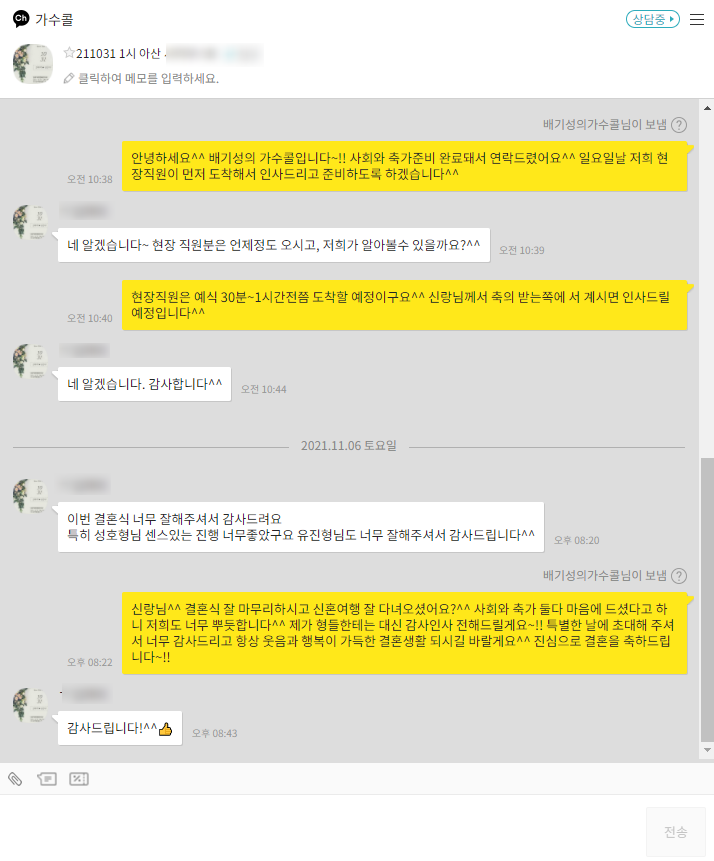Click the memo field 클릭하여 메모를 입력하세요
Screen dimensions: 714x861
tap(148, 79)
